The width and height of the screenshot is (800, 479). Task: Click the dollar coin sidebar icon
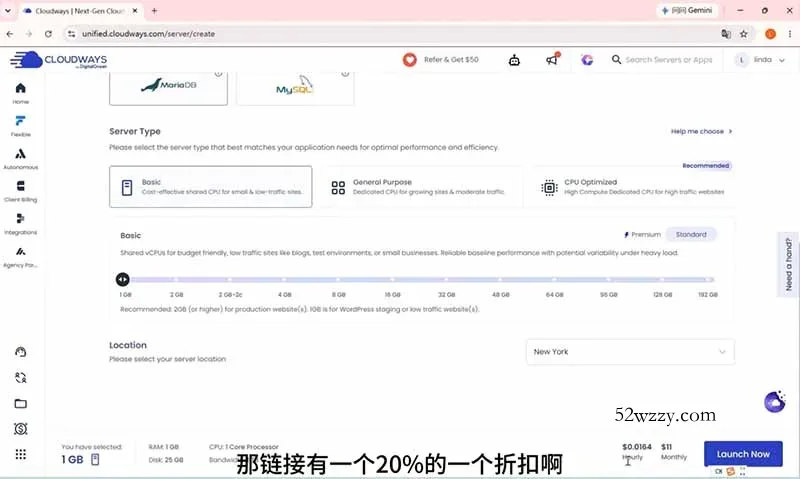20,429
